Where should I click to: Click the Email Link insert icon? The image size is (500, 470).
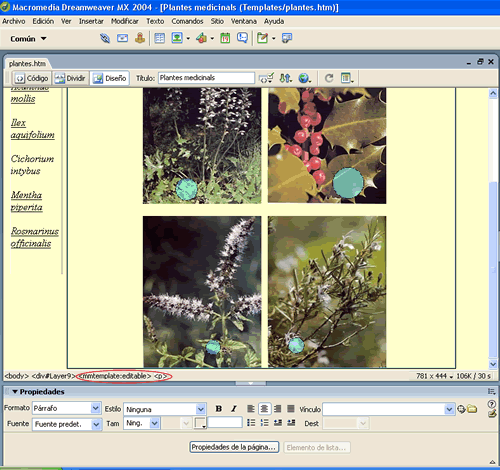[122, 38]
